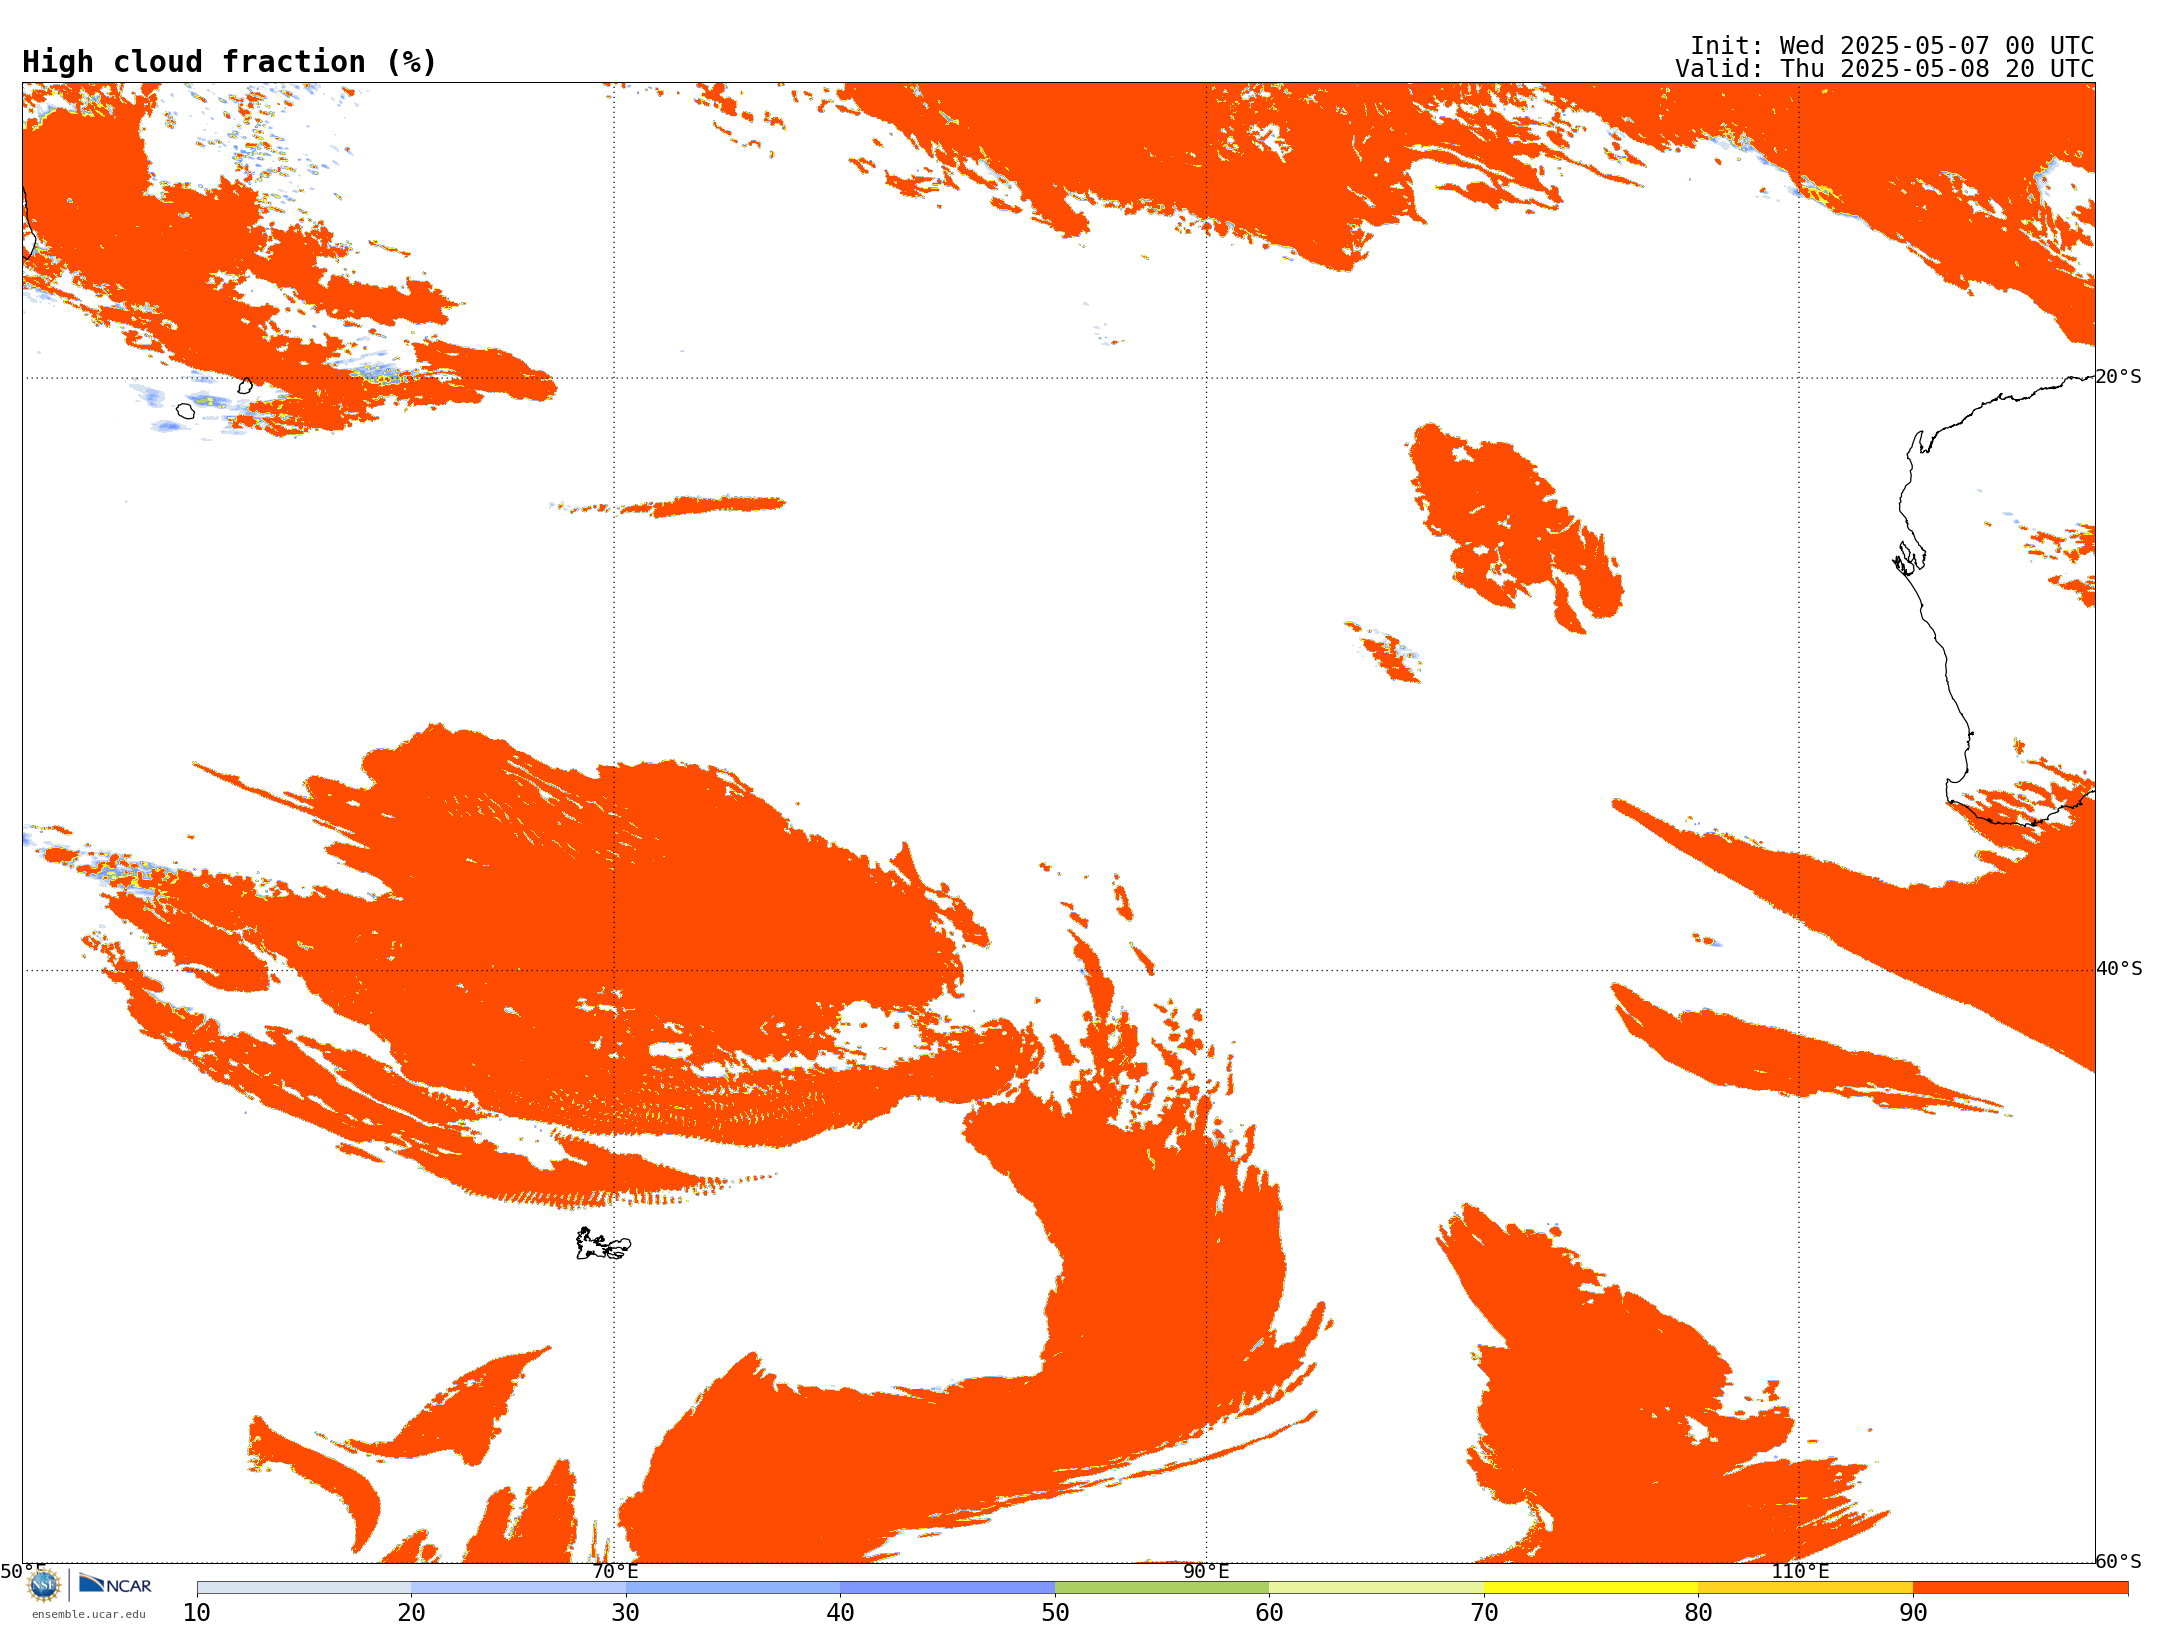Click the NCAR logo
The width and height of the screenshot is (2160, 1626).
tap(115, 1584)
